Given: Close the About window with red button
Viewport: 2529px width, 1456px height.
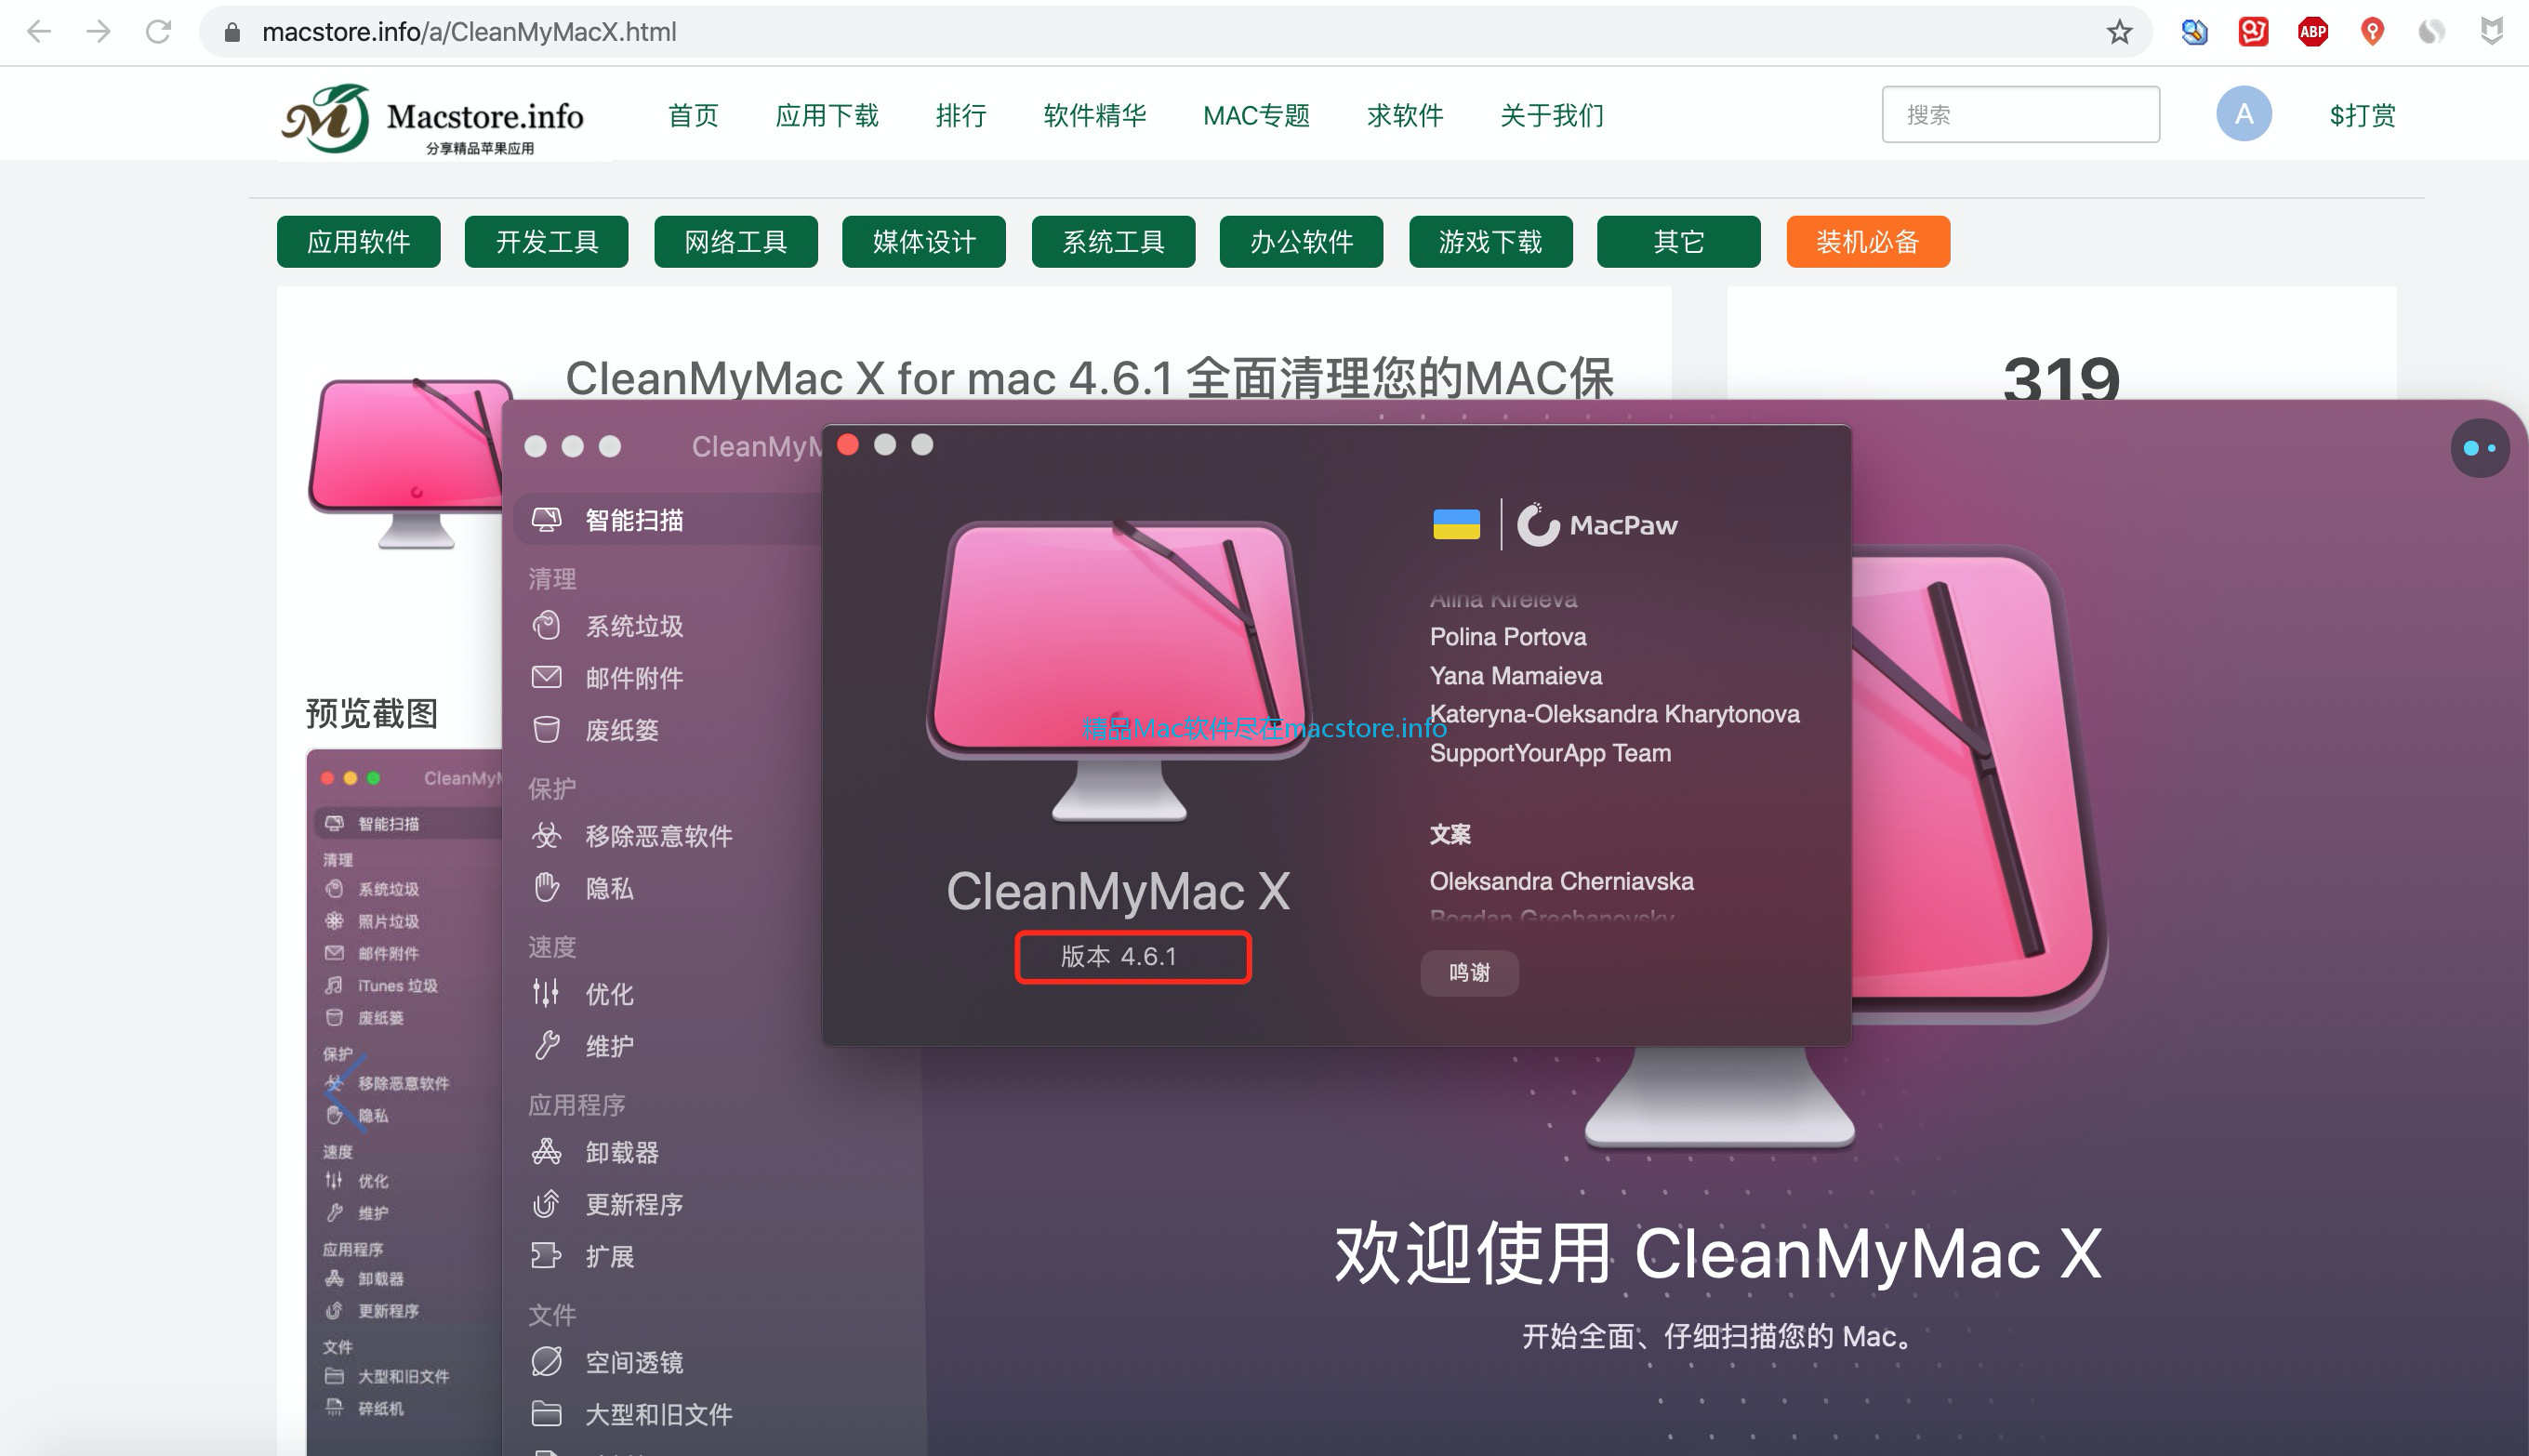Looking at the screenshot, I should click(847, 444).
